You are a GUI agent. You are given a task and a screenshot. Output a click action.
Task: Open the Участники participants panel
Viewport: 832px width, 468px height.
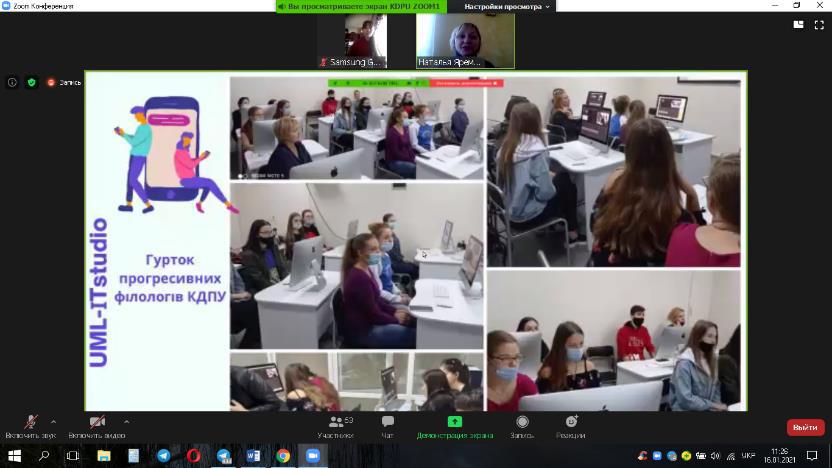pyautogui.click(x=336, y=426)
